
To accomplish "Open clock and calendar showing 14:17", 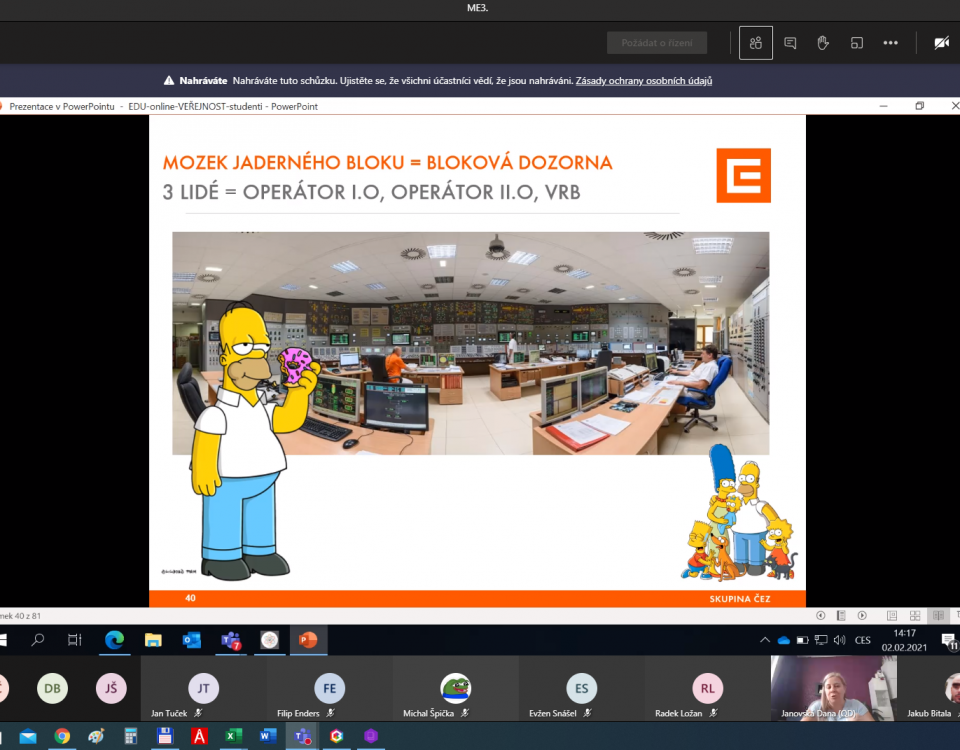I will click(x=904, y=640).
